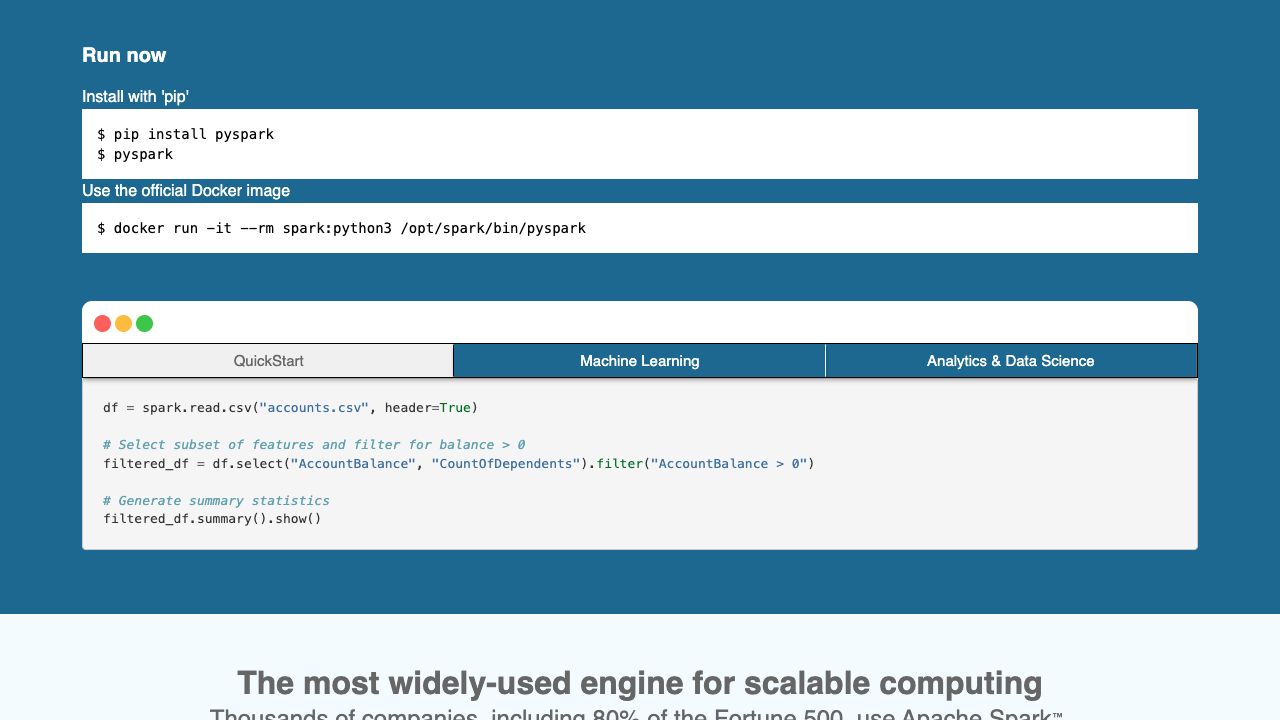Image resolution: width=1280 pixels, height=720 pixels.
Task: Click the red dot in code window
Action: [x=102, y=323]
